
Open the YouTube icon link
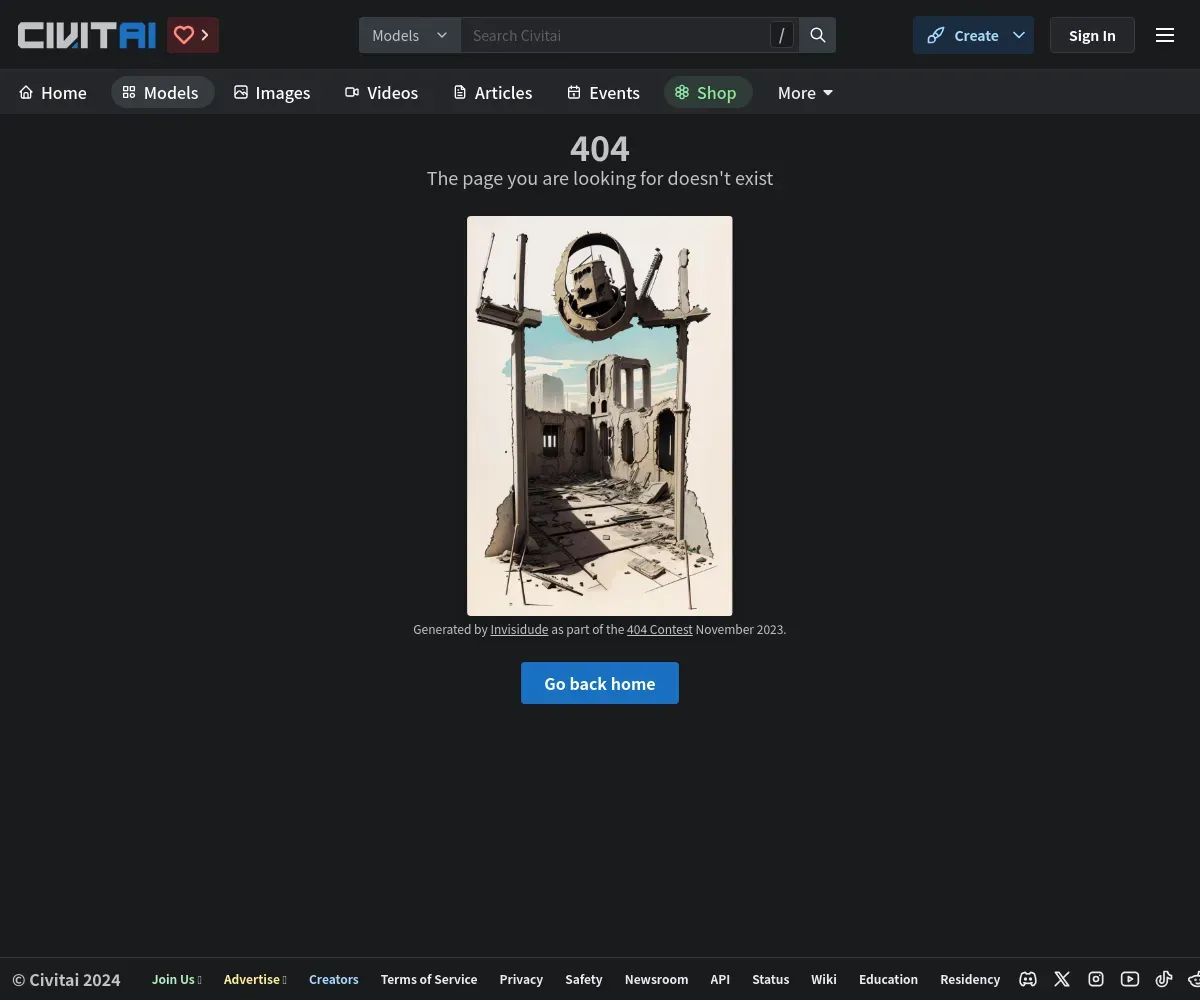(1130, 979)
